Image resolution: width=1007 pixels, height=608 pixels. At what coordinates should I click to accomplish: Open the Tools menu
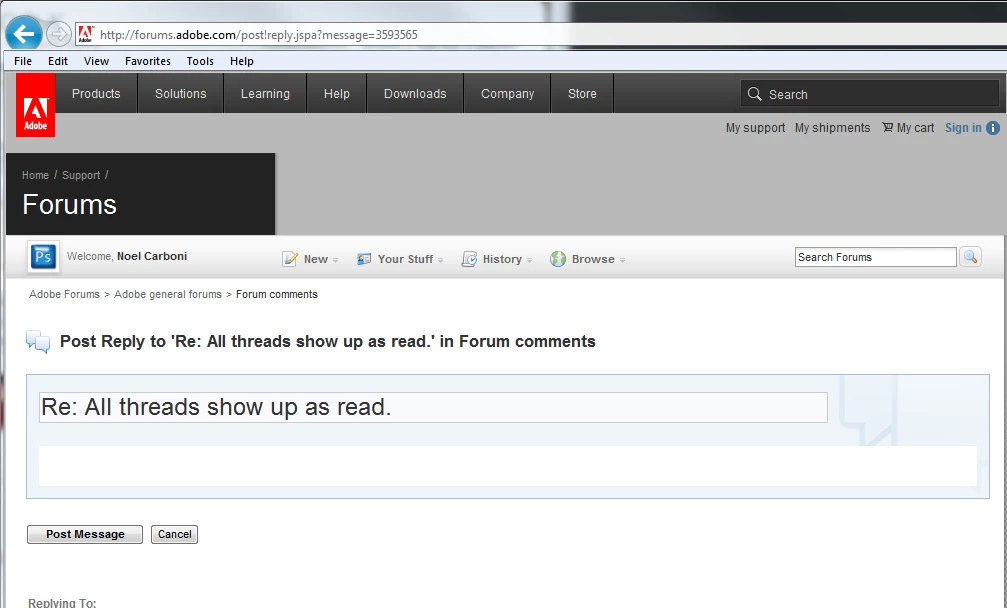[200, 61]
